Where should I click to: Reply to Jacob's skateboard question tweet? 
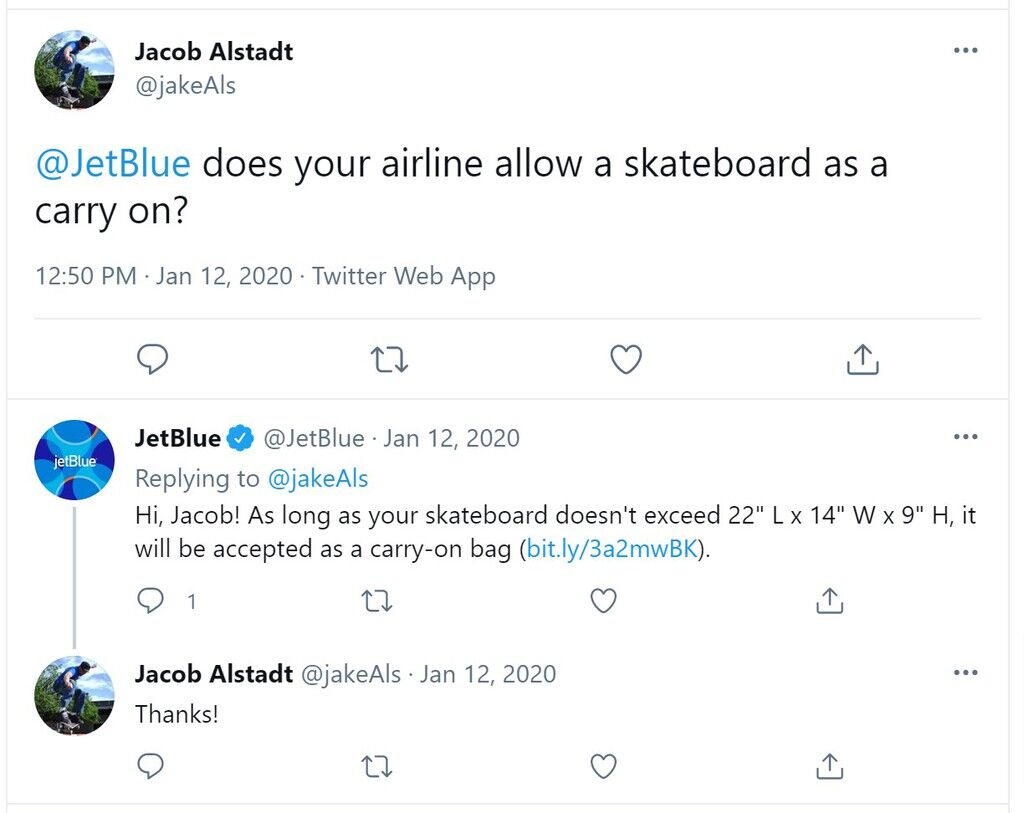[x=152, y=359]
